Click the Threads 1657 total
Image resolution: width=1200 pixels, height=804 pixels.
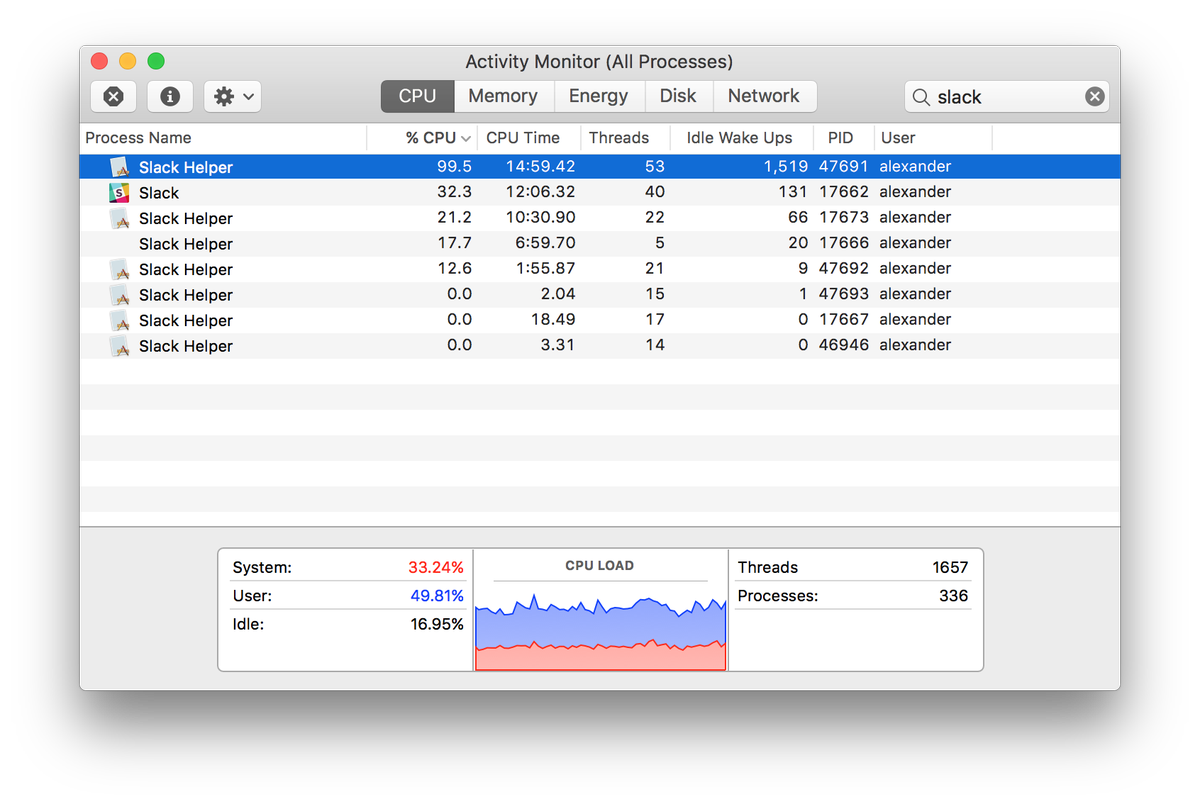[x=853, y=567]
